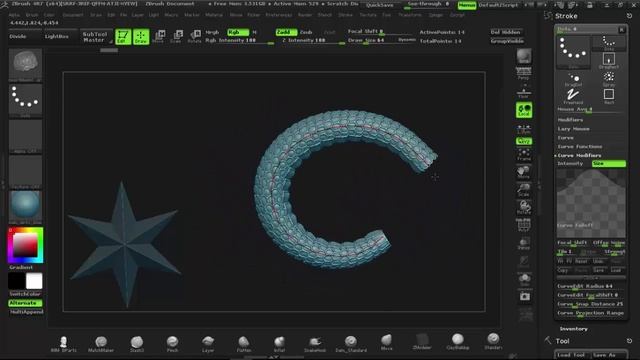640x360 pixels.
Task: Select the IMM BParts brush
Action: (x=64, y=344)
